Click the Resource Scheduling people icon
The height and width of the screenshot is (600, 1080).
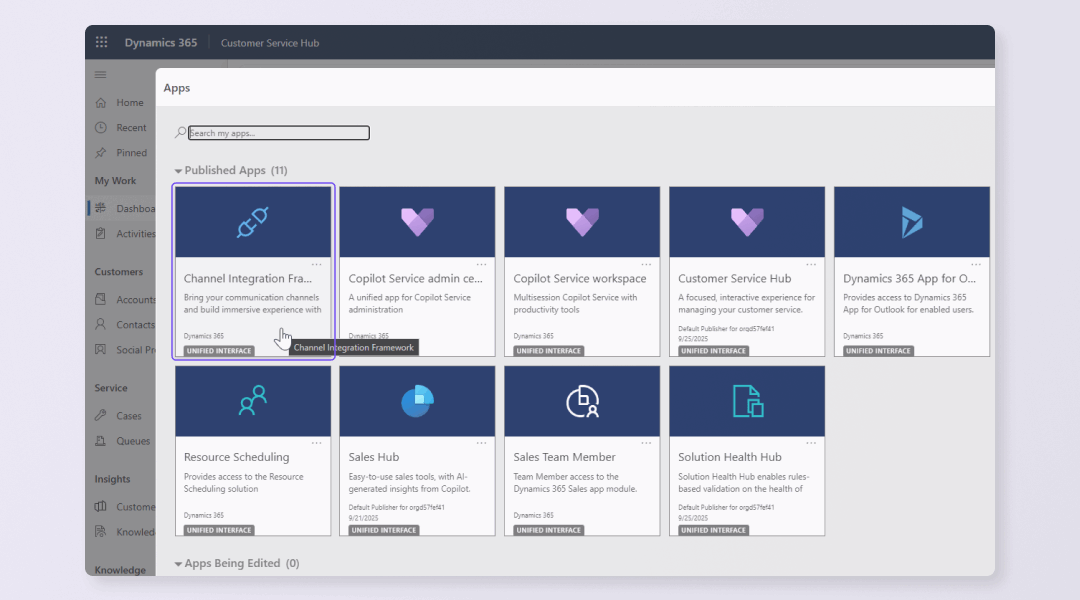point(252,401)
